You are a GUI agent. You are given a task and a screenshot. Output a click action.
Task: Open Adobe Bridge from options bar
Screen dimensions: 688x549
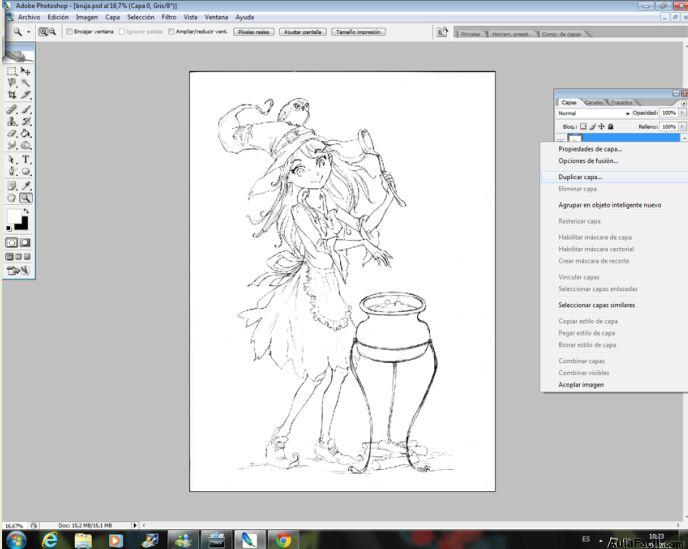coord(442,32)
